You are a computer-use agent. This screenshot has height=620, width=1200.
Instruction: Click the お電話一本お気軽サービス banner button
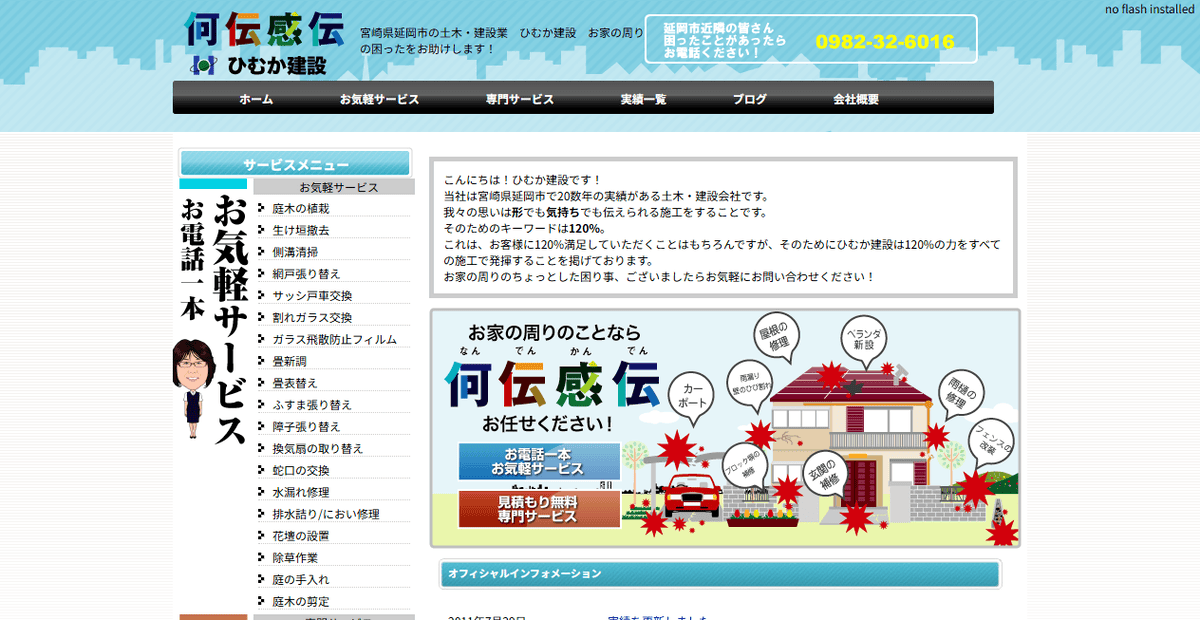(x=537, y=462)
